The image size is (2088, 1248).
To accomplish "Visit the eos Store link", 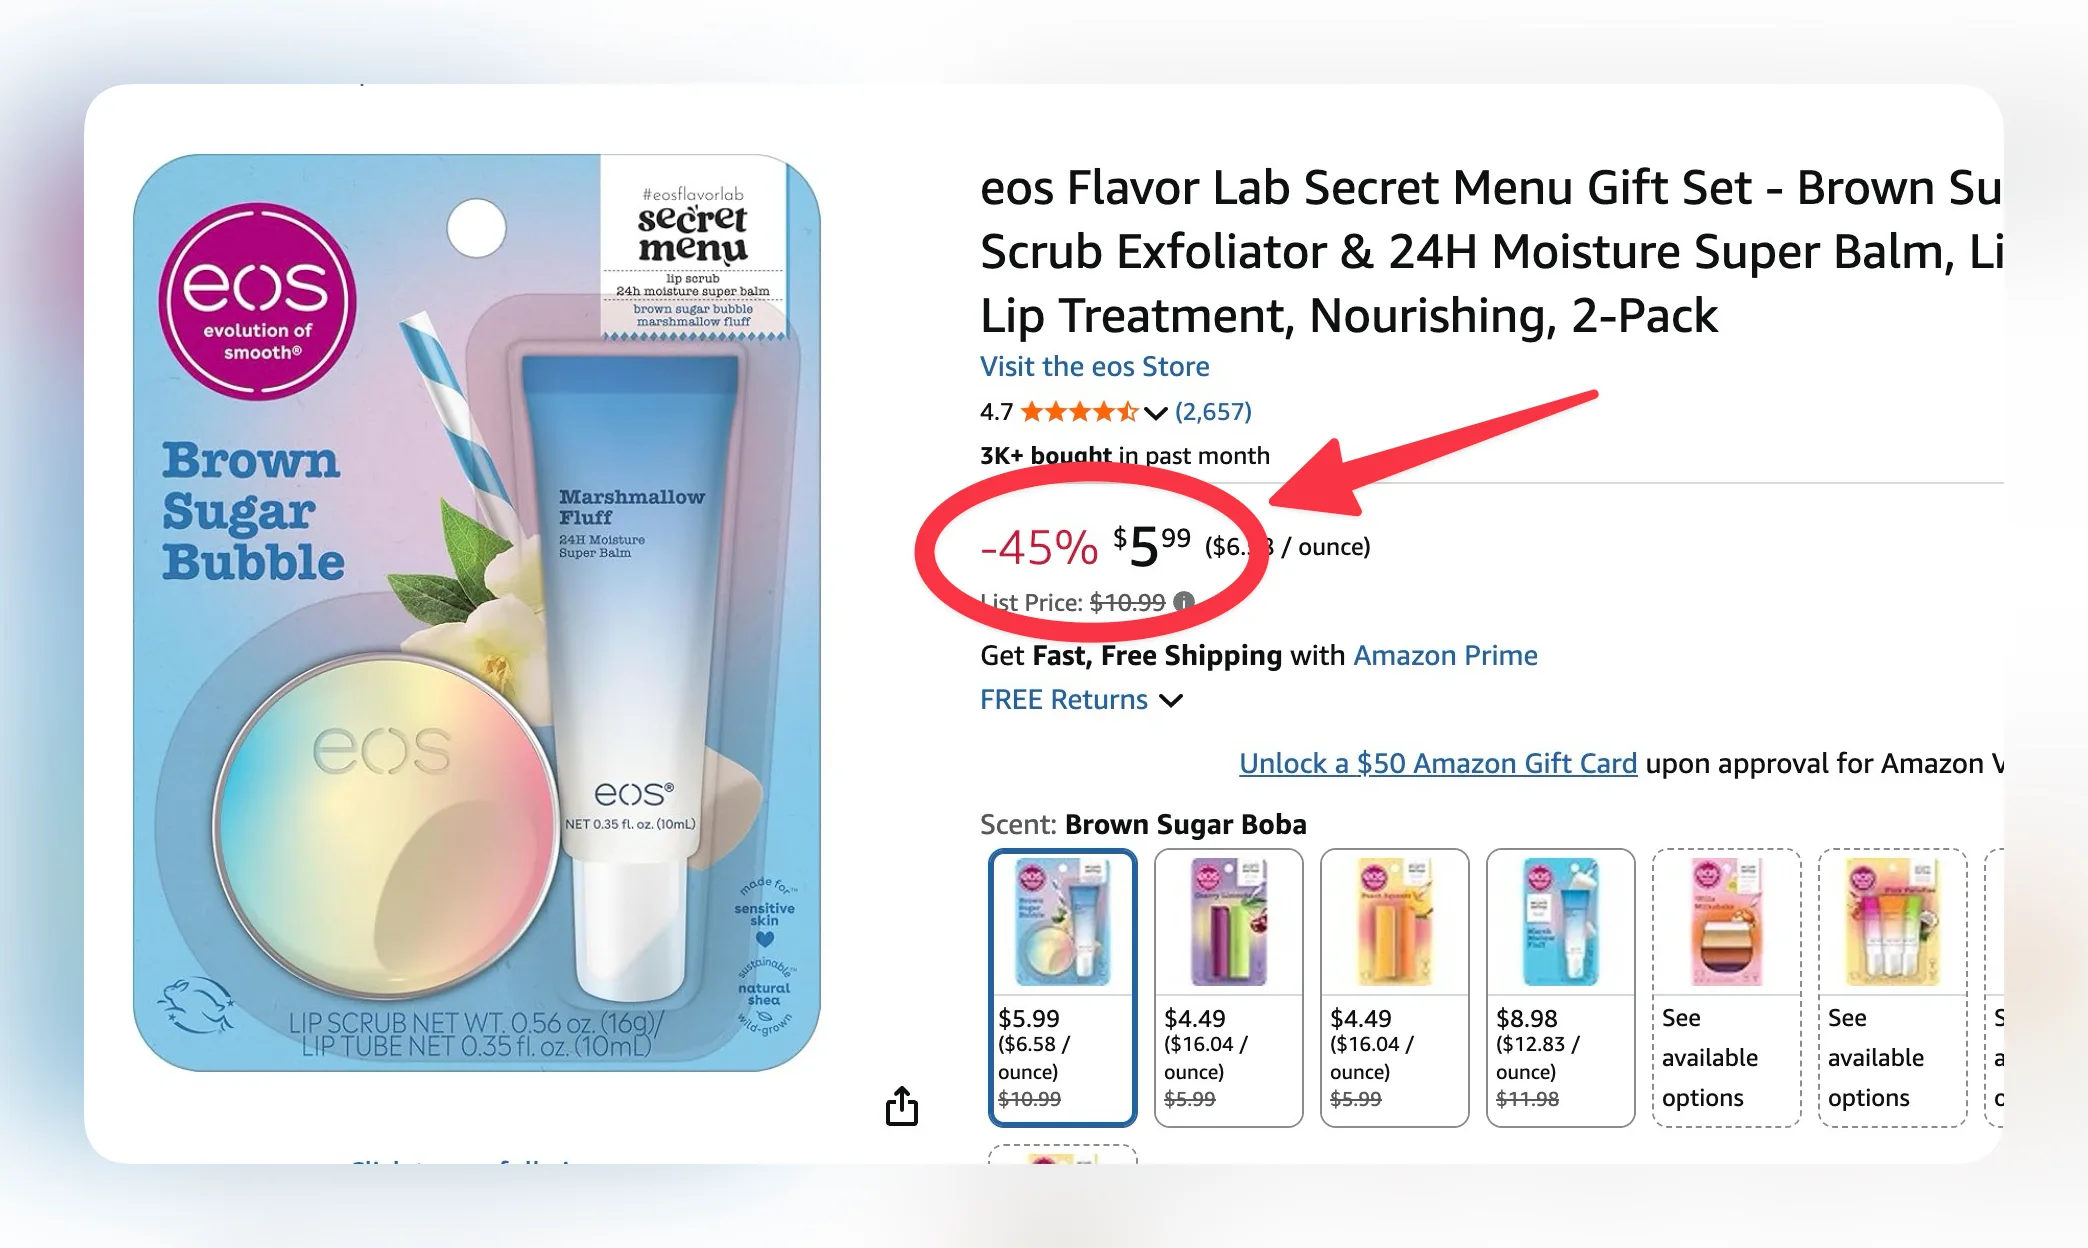I will click(1094, 367).
